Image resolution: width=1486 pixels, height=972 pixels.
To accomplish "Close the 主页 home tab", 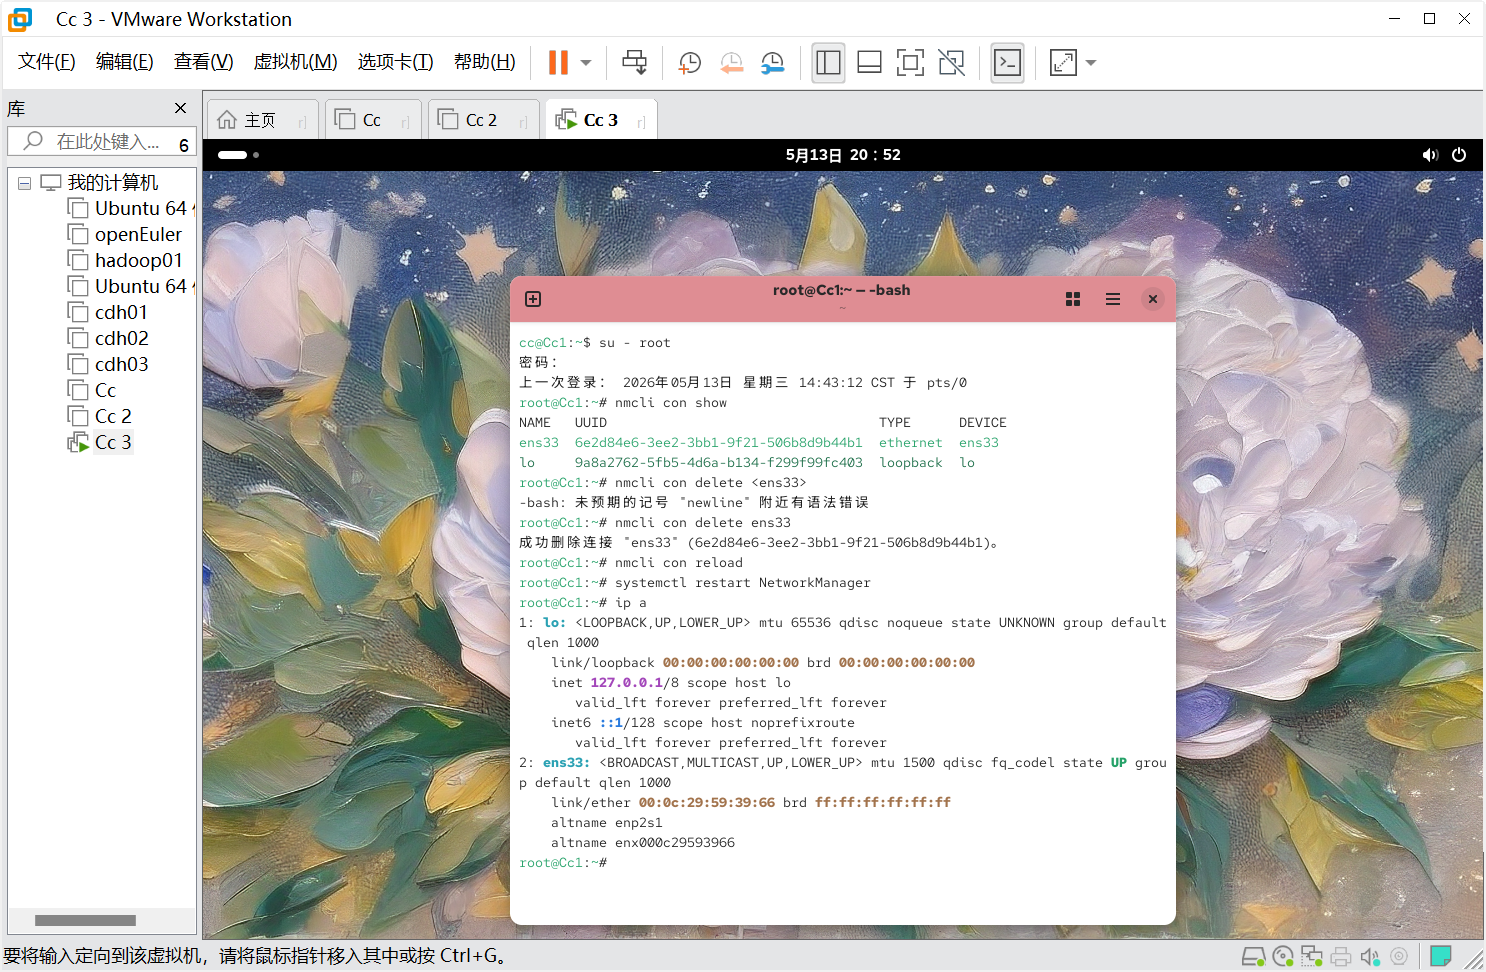I will [x=302, y=122].
